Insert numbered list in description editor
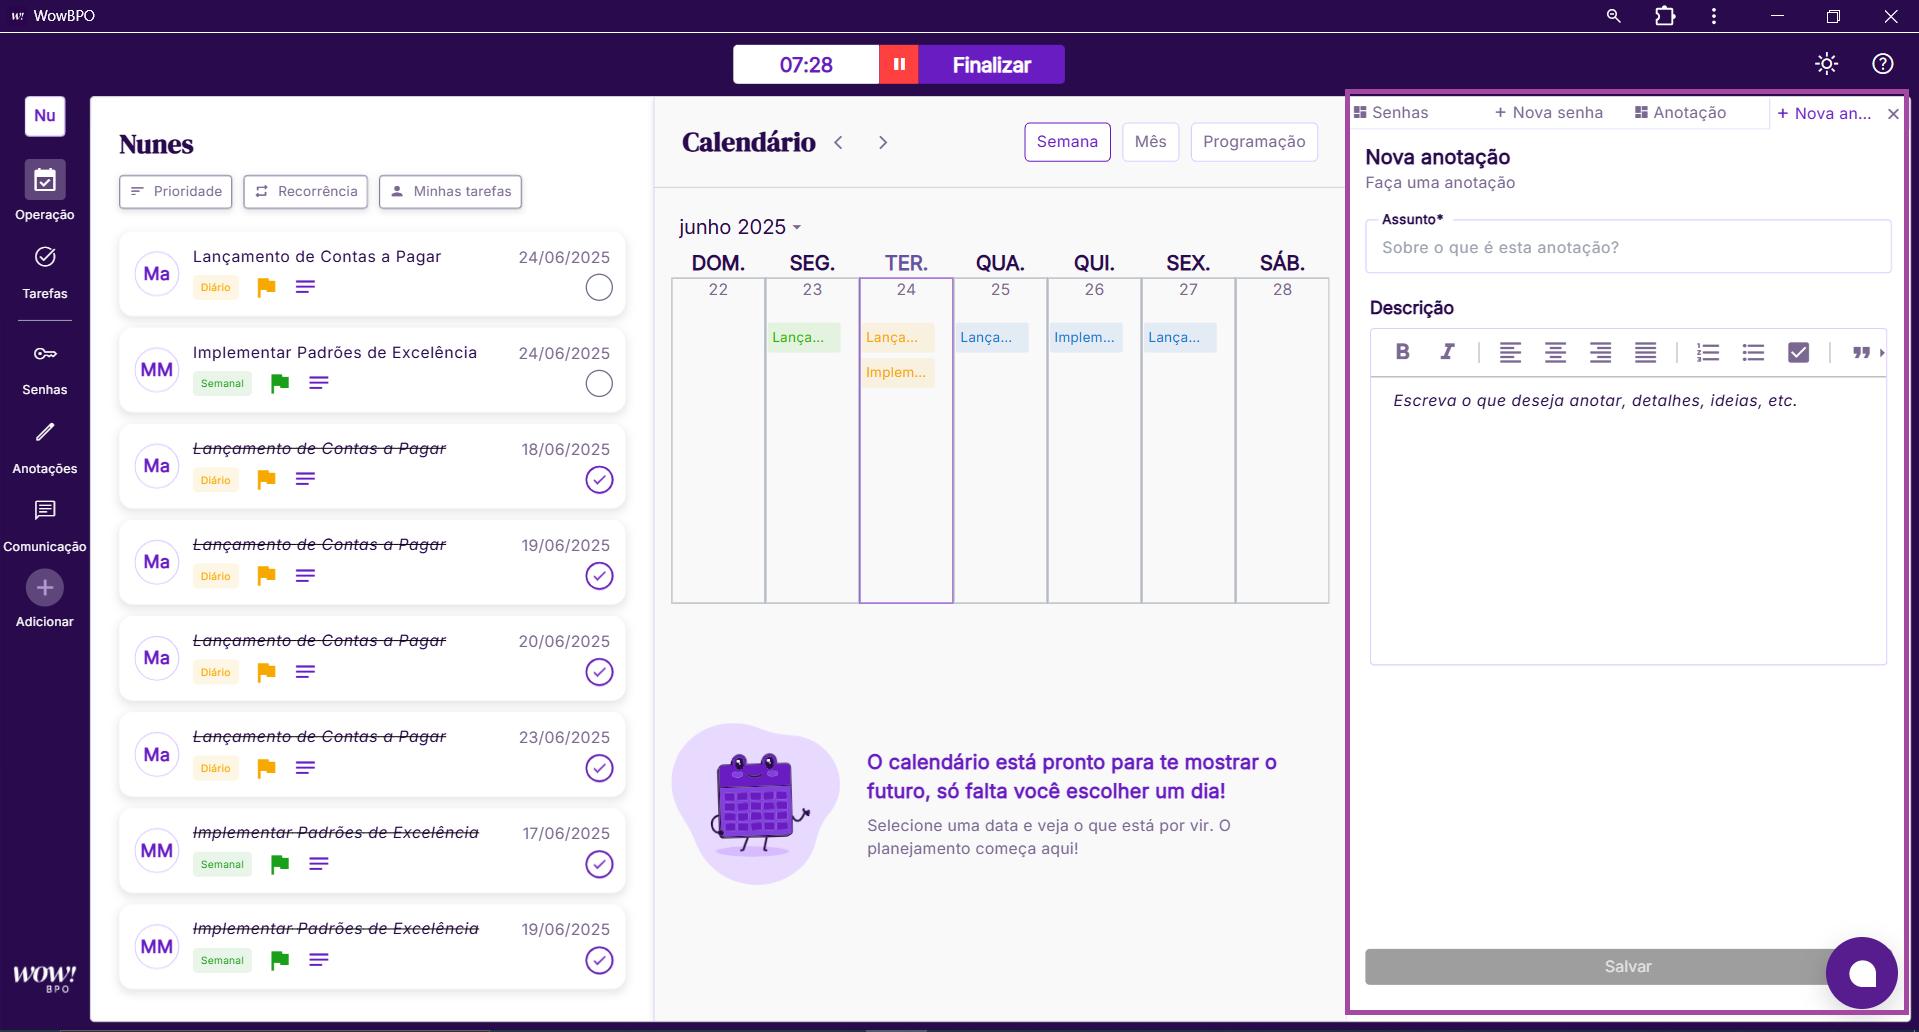Viewport: 1919px width, 1032px height. coord(1707,352)
